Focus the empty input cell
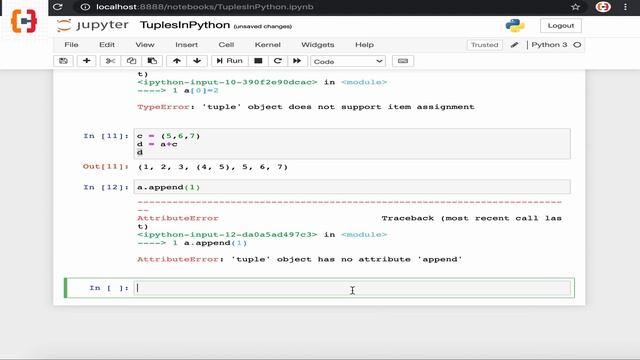The image size is (640, 360). point(352,288)
